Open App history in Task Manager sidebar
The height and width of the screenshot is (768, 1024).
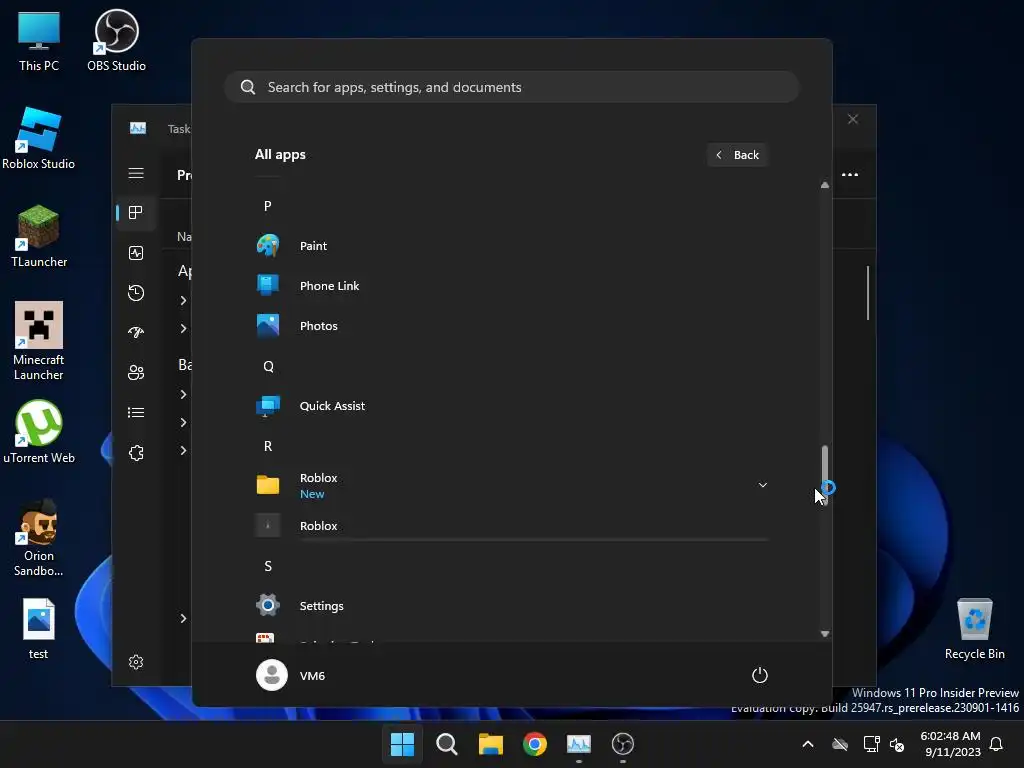click(x=136, y=293)
